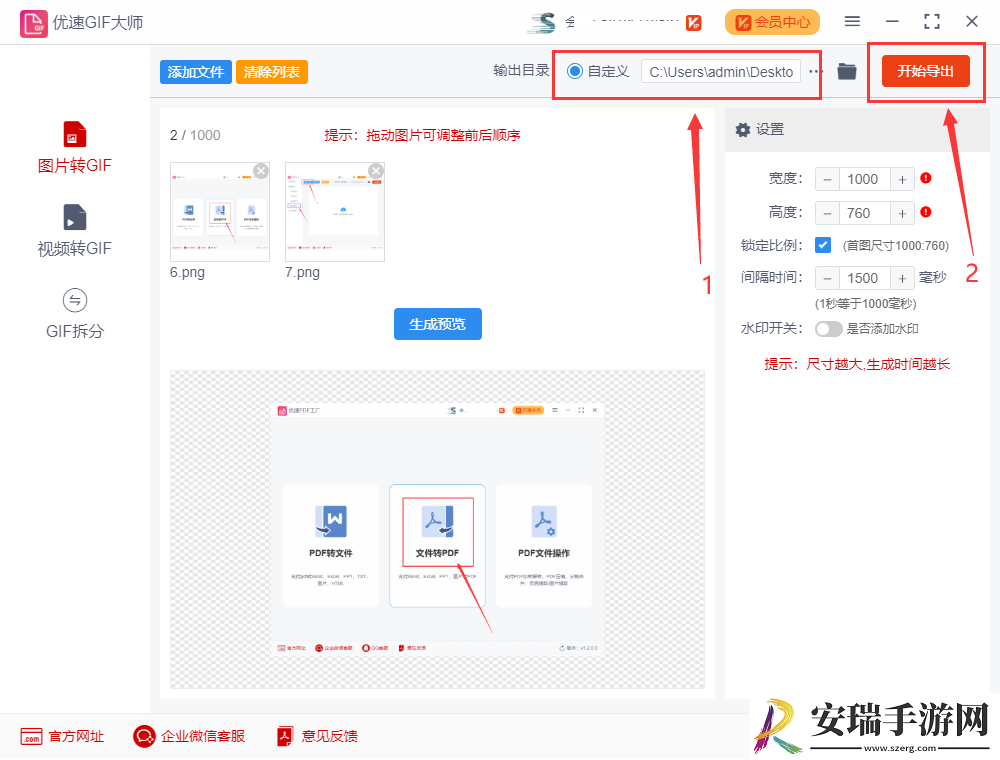Open the hamburger menu in title bar
1000x760 pixels.
coord(852,22)
